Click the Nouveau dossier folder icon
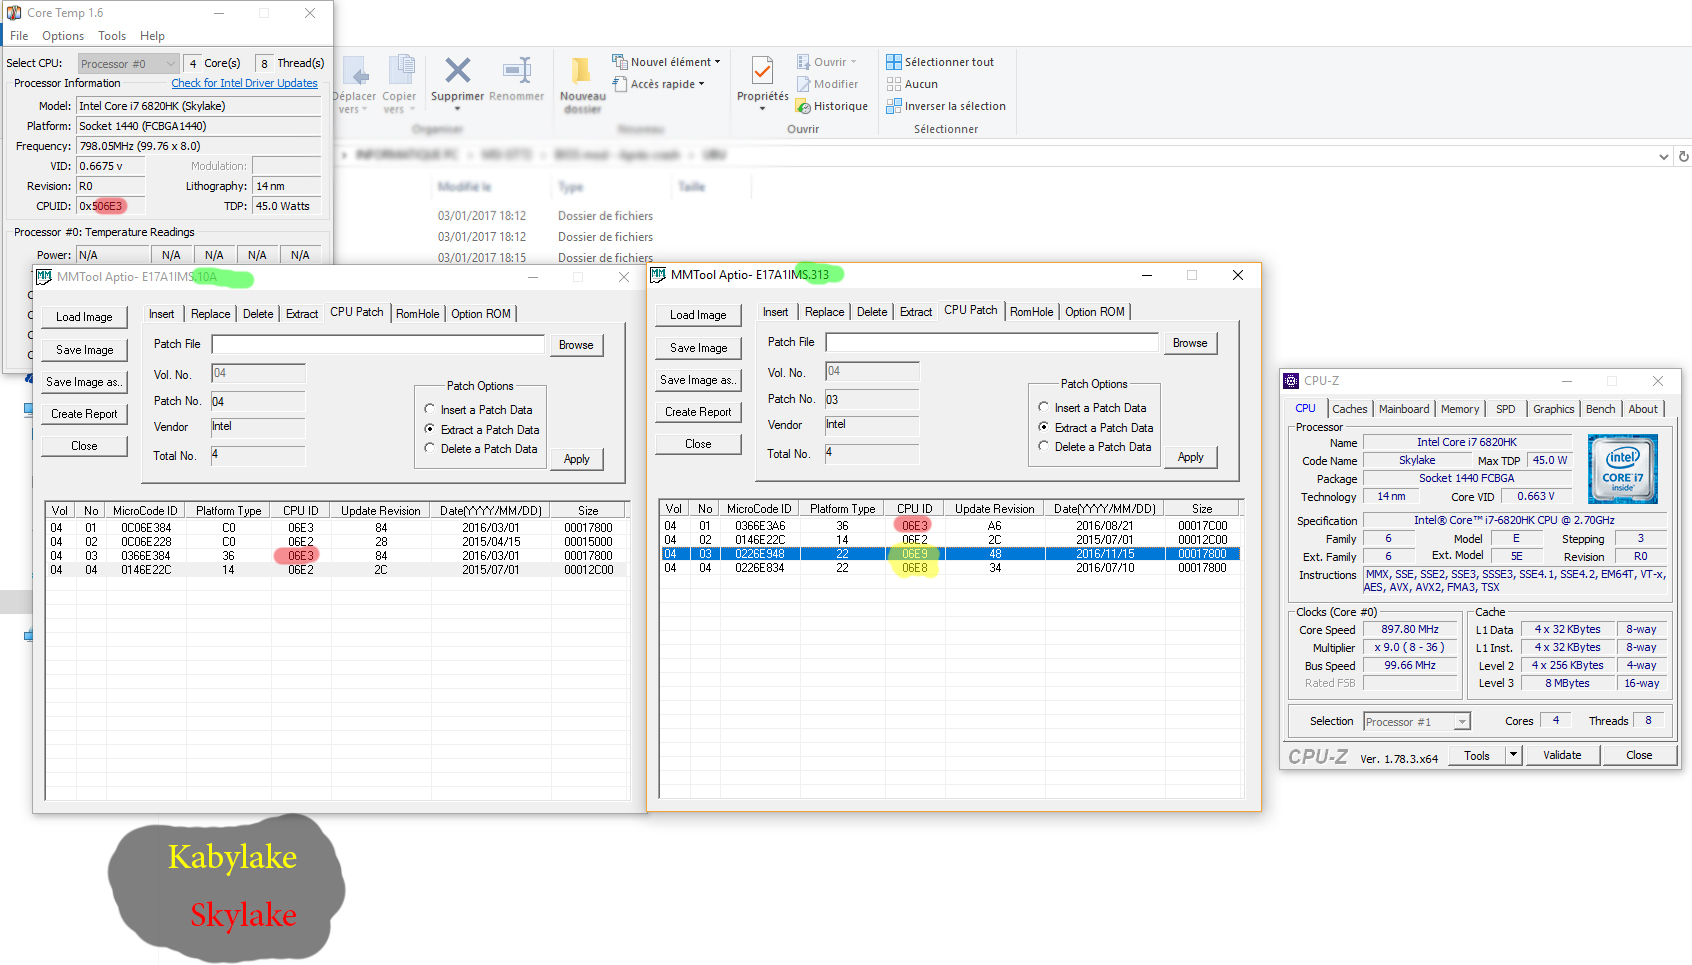 [581, 71]
